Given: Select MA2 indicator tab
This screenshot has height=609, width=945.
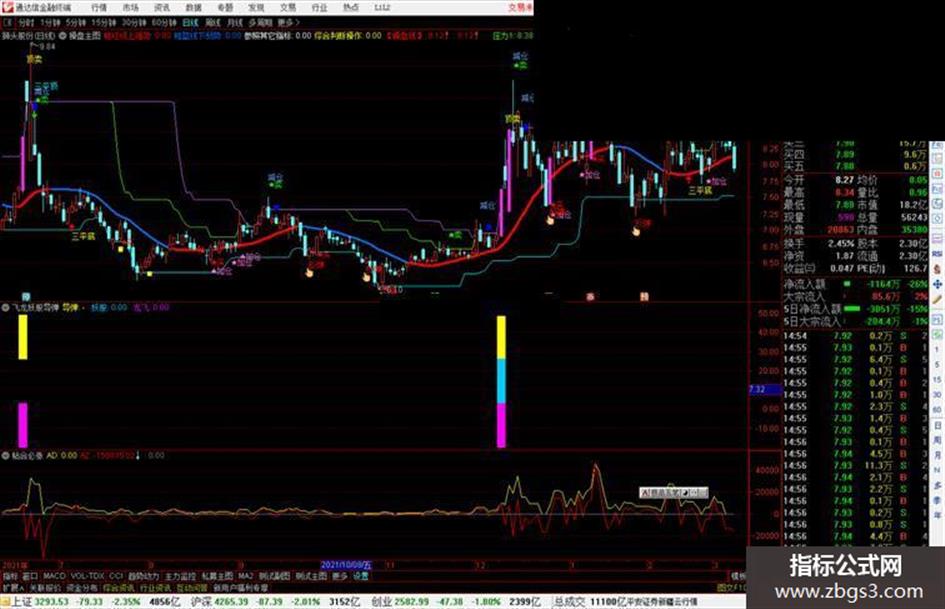Looking at the screenshot, I should point(245,576).
